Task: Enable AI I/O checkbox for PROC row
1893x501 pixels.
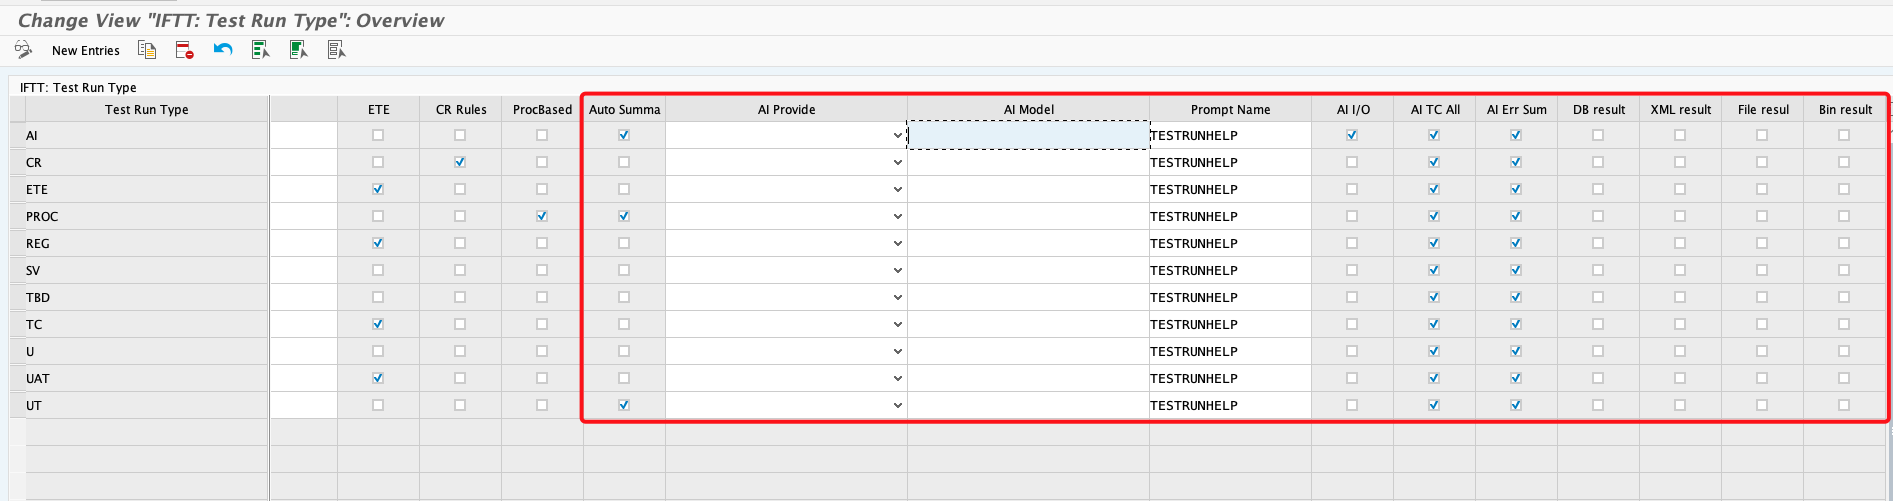Action: 1352,216
